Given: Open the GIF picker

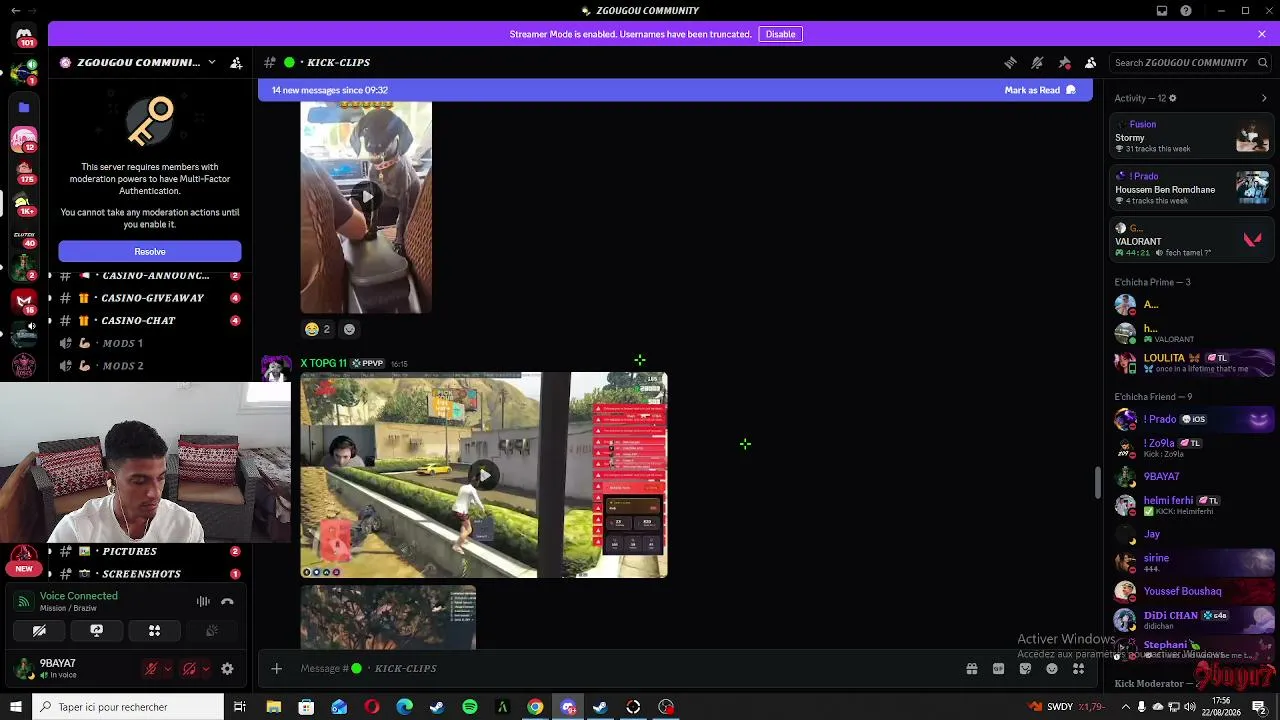Looking at the screenshot, I should pyautogui.click(x=998, y=669).
